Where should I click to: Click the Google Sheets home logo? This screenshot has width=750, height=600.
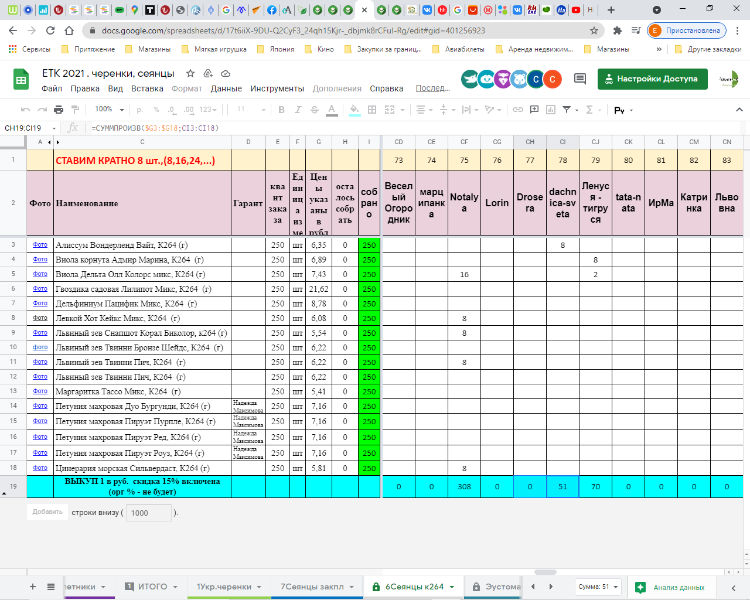pyautogui.click(x=20, y=80)
